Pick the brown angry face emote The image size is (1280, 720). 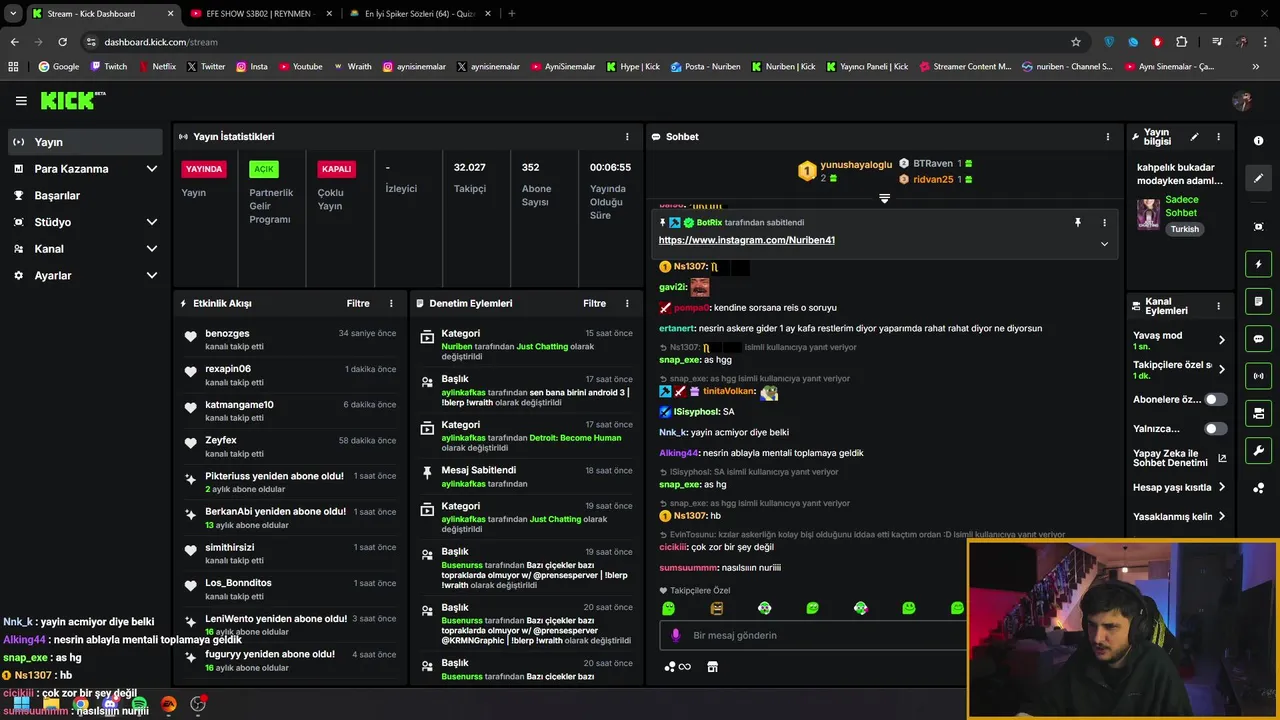coord(717,608)
